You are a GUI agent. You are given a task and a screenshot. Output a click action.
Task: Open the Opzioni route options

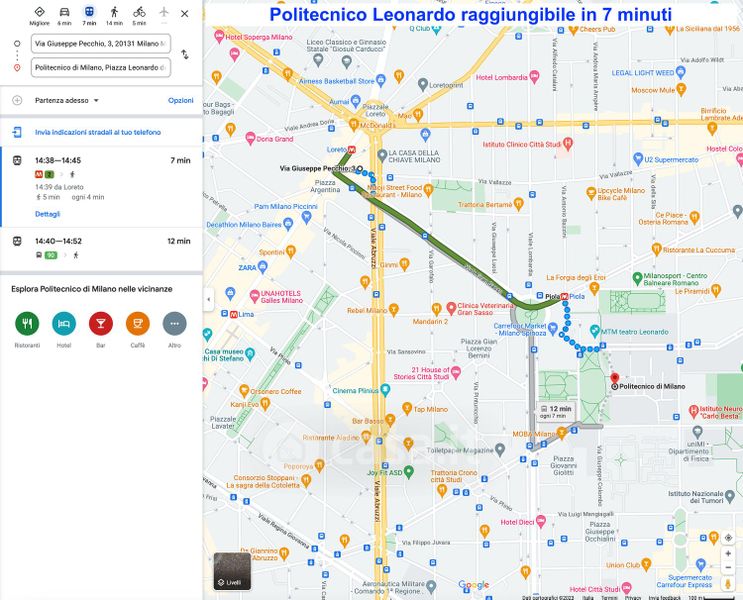tap(180, 100)
